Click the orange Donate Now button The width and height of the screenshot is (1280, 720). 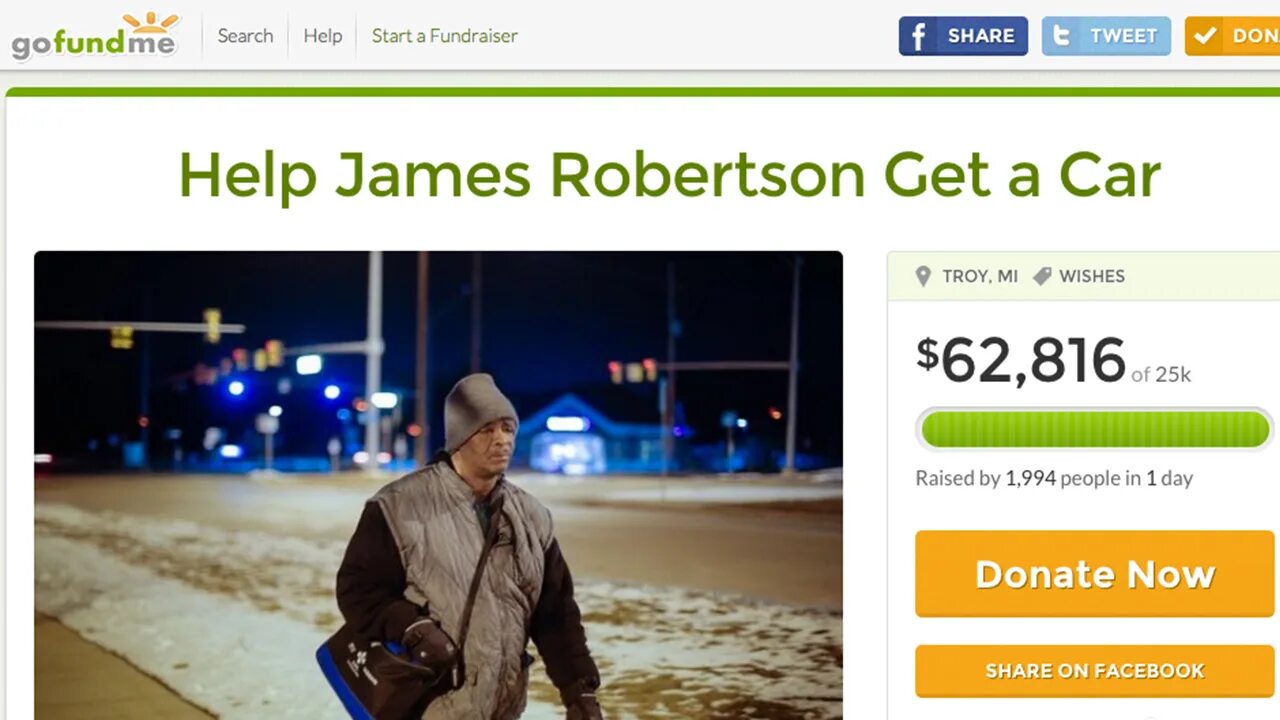[1095, 574]
